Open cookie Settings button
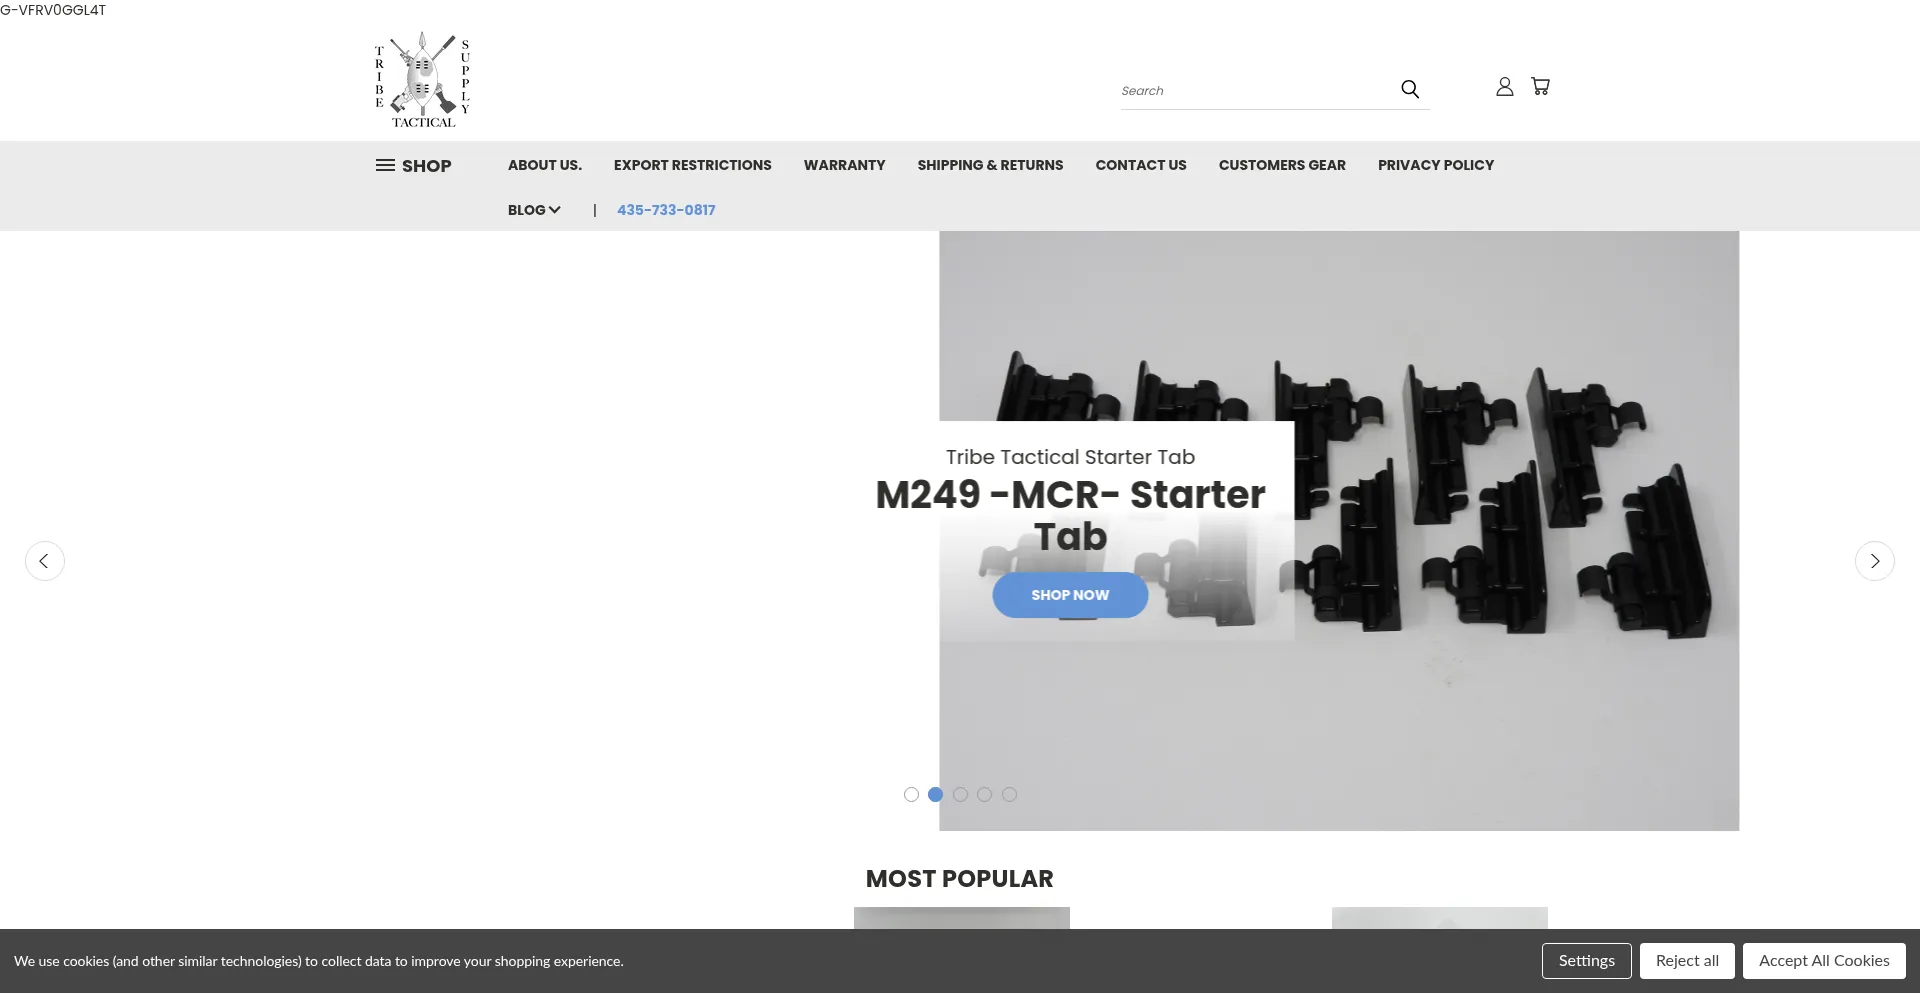The height and width of the screenshot is (993, 1920). click(1587, 961)
